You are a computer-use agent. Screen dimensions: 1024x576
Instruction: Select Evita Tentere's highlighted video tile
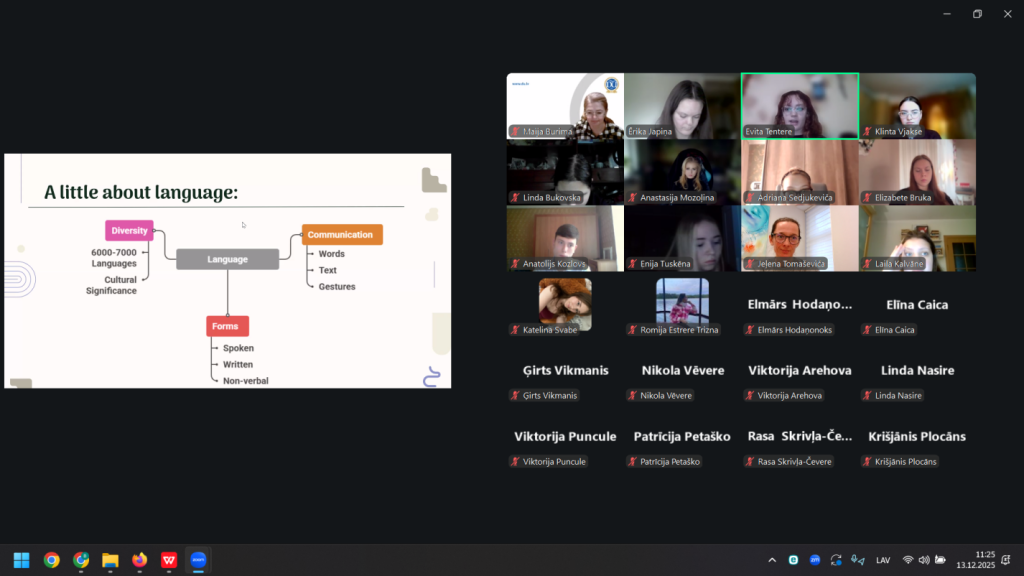click(799, 105)
